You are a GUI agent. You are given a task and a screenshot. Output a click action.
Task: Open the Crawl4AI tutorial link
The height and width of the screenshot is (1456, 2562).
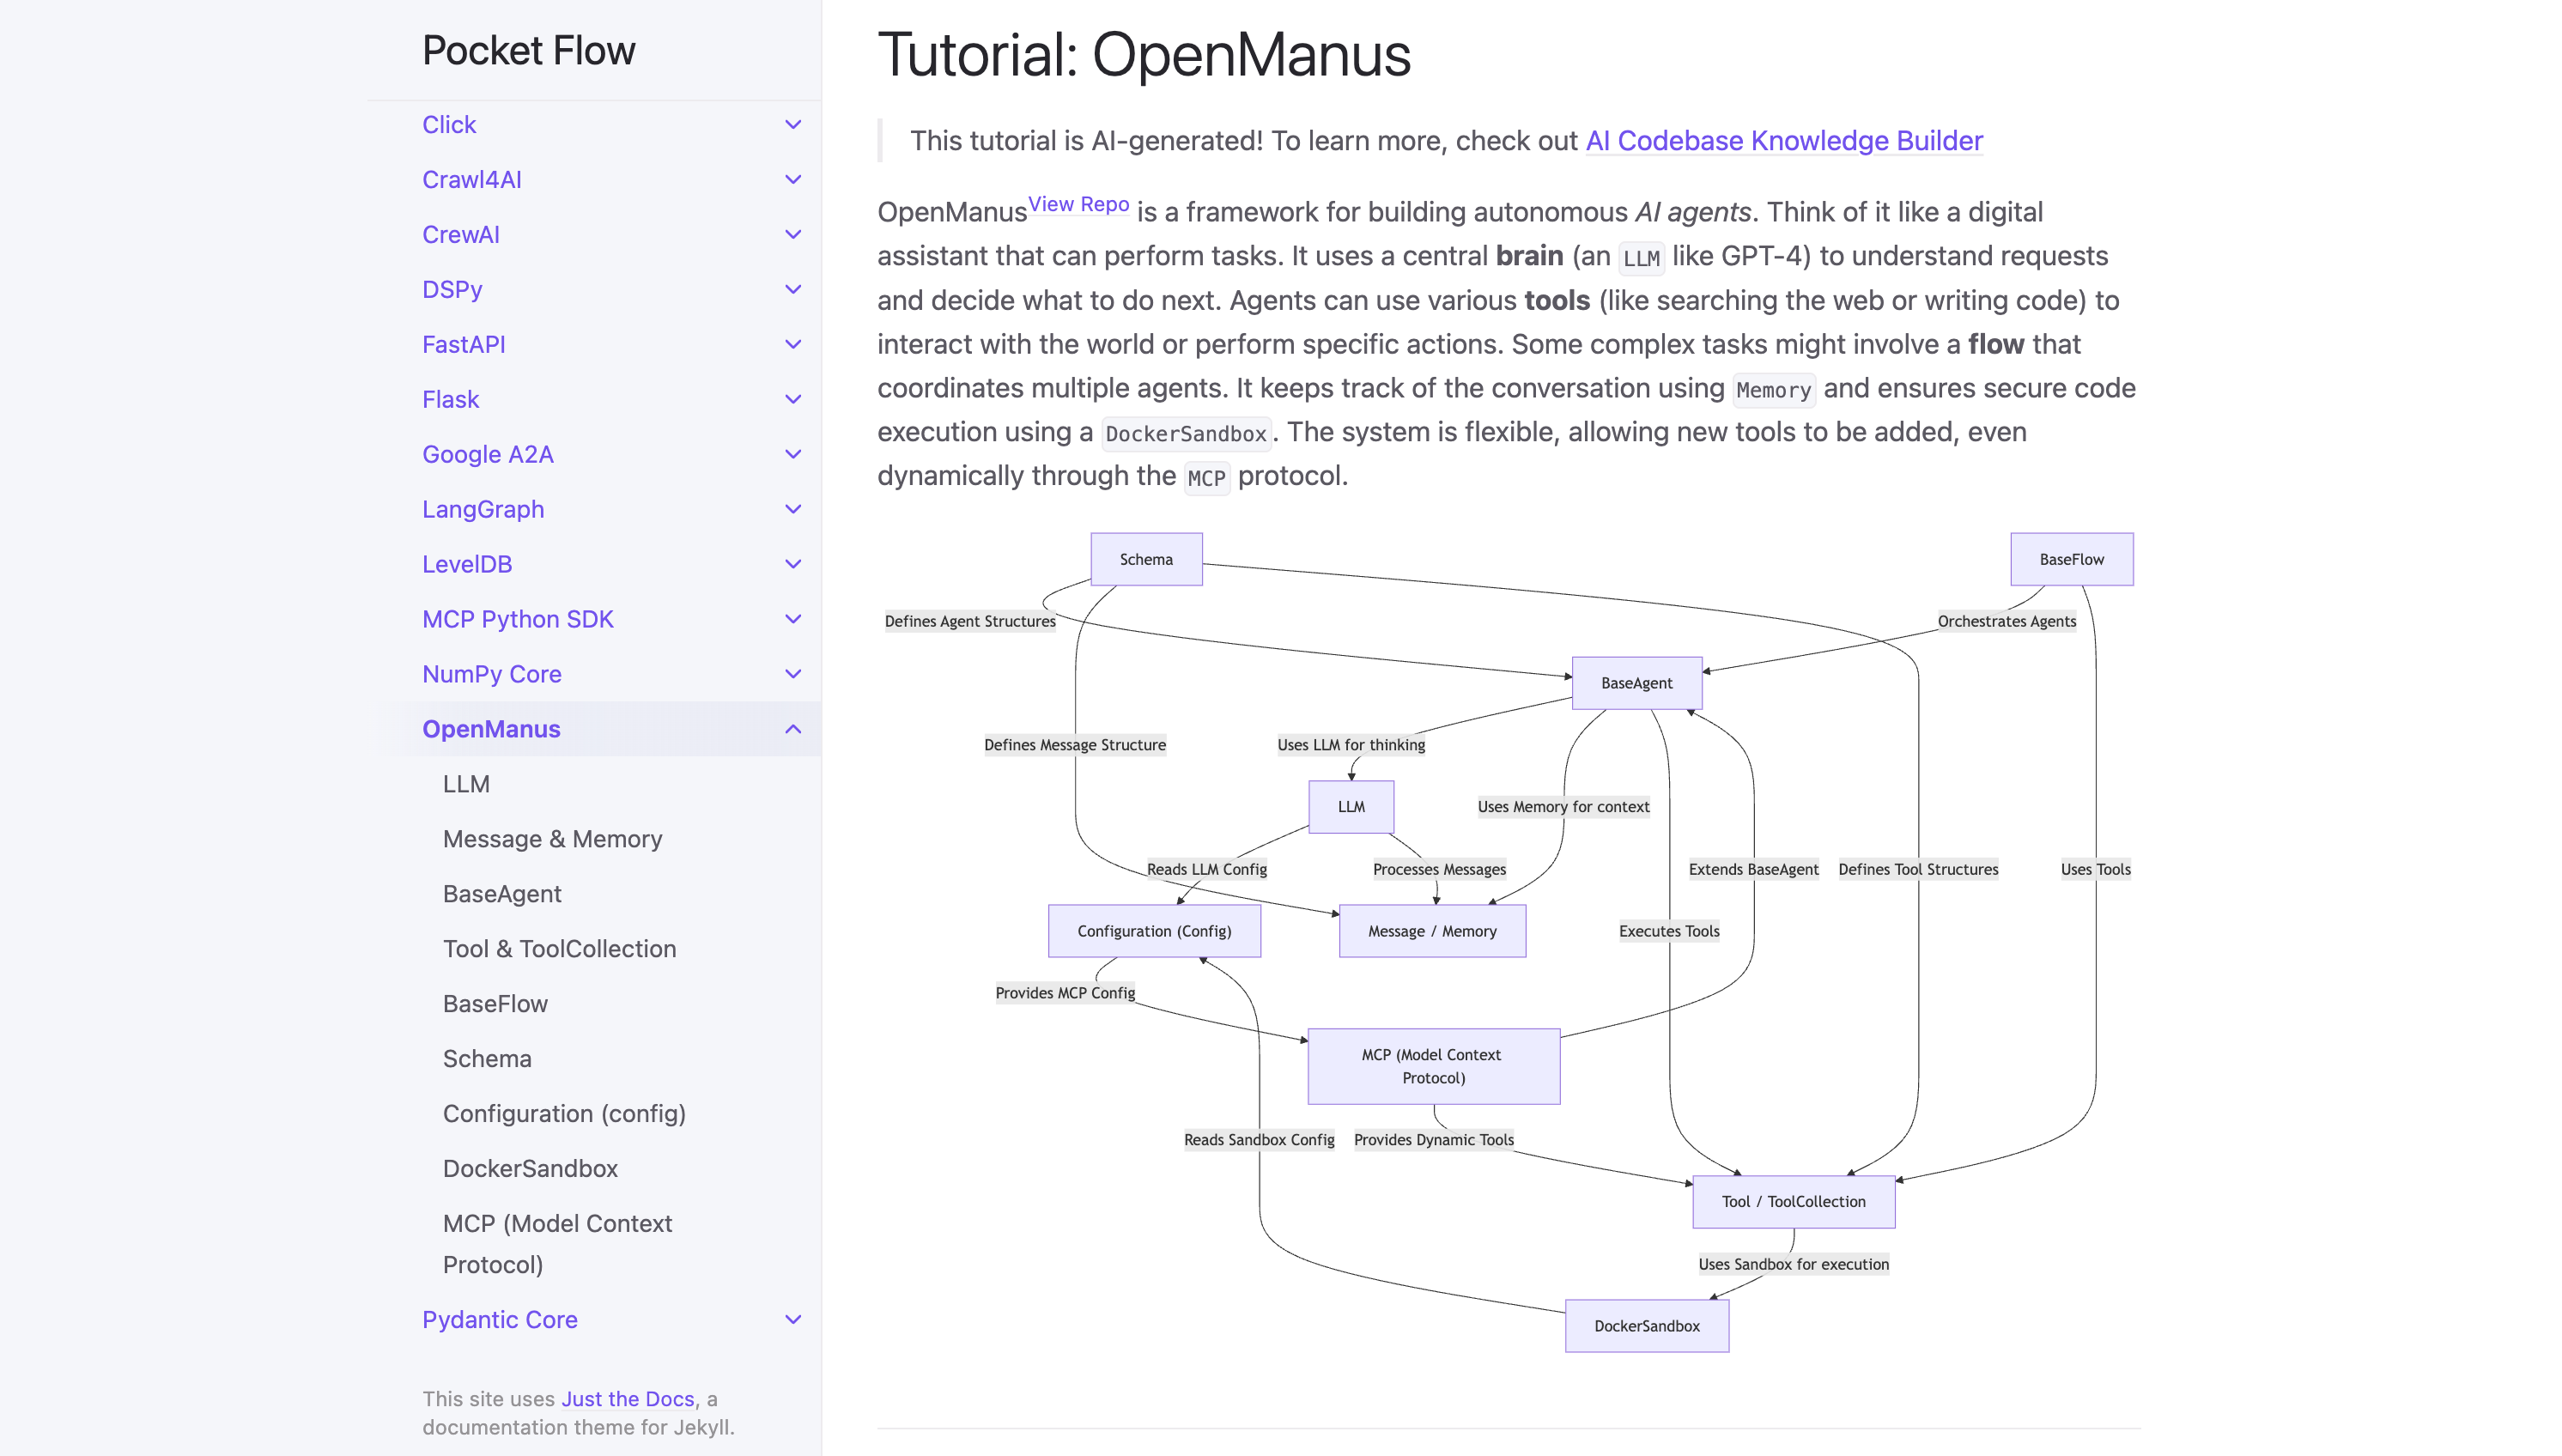pos(472,180)
